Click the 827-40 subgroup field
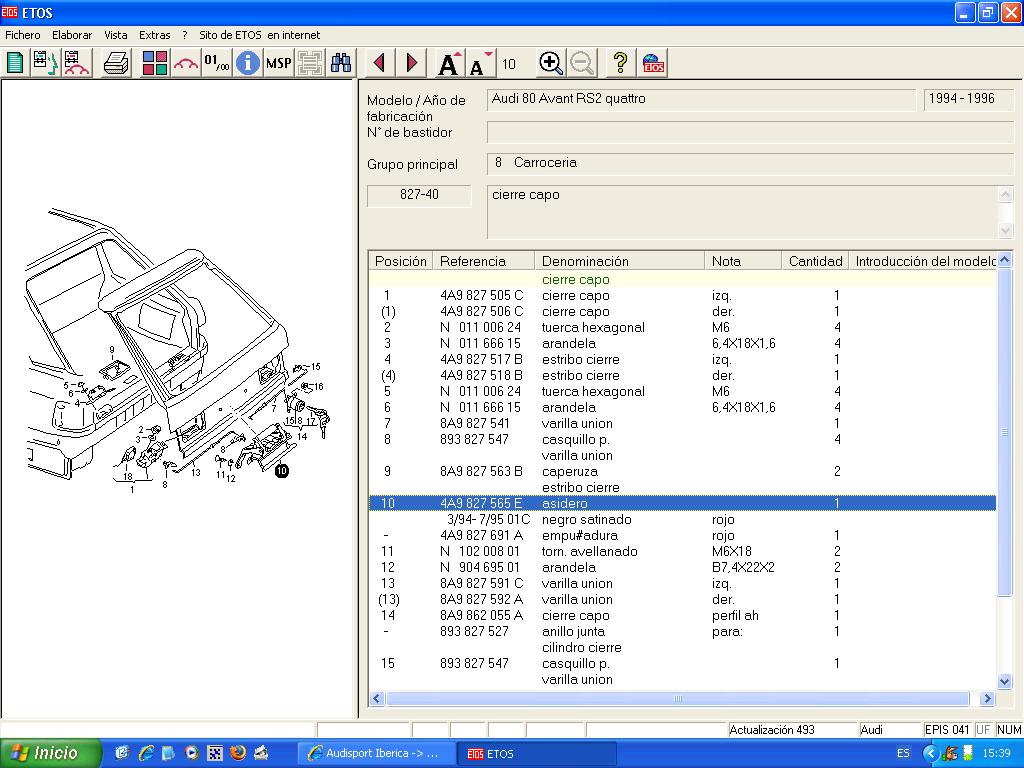1024x768 pixels. tap(419, 195)
